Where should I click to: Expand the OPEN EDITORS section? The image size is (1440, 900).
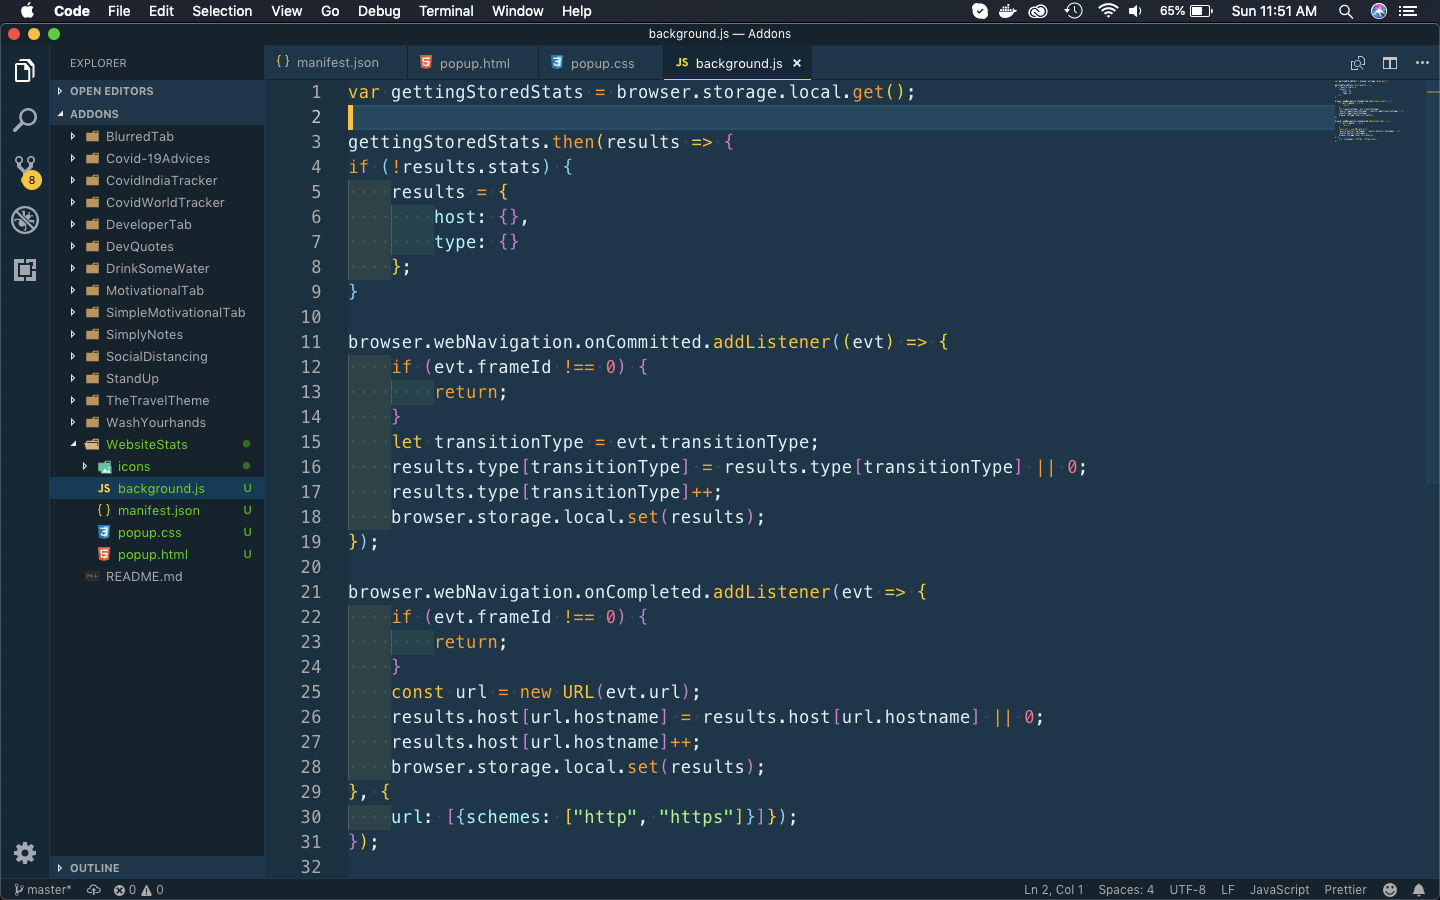(x=157, y=91)
